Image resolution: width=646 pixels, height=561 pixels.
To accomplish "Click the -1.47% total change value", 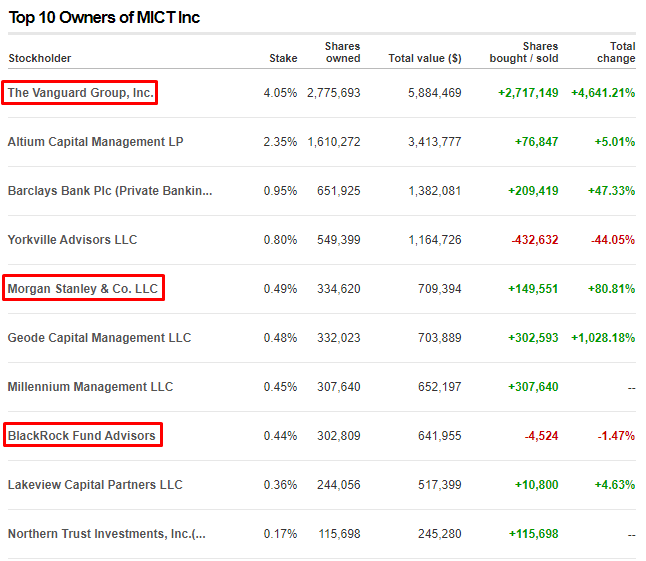I will coord(616,436).
